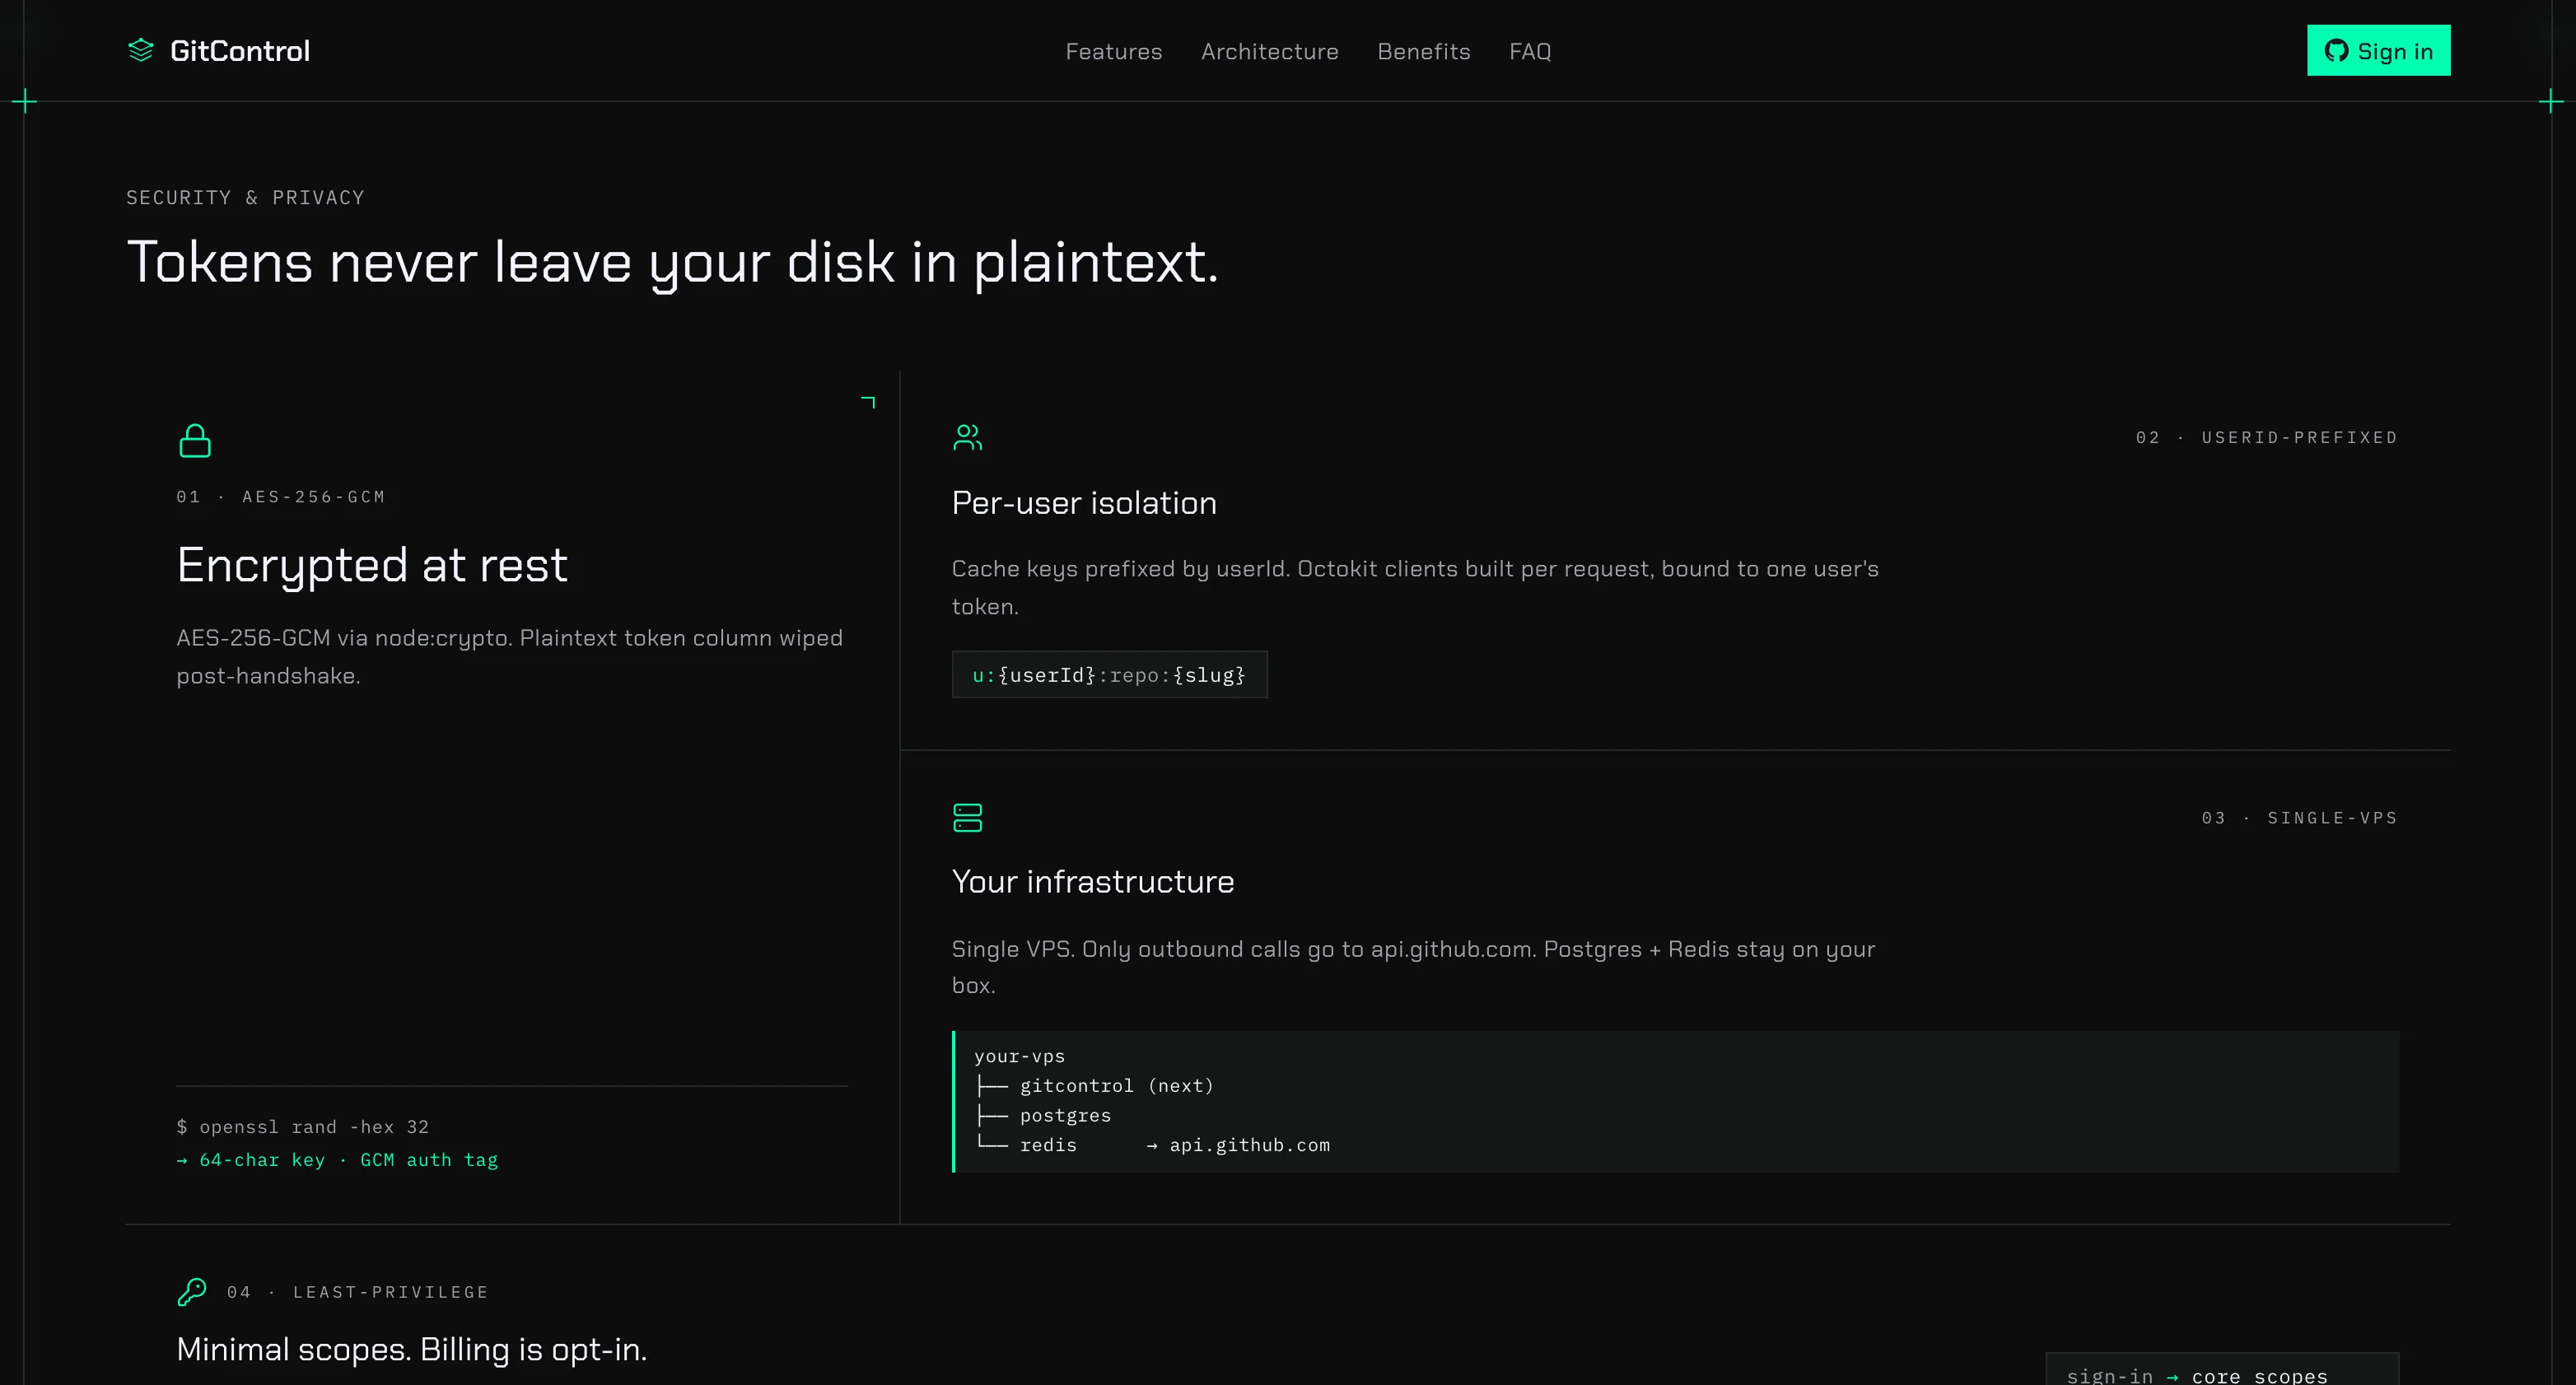Select the u:{userId}:repo:{slug} code chip
Viewport: 2576px width, 1385px height.
point(1109,675)
